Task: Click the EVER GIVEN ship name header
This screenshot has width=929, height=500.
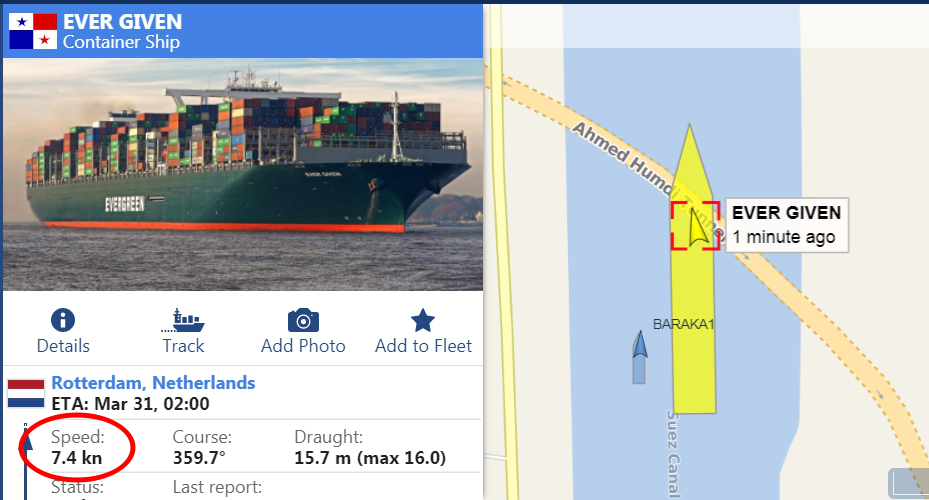Action: pos(123,22)
